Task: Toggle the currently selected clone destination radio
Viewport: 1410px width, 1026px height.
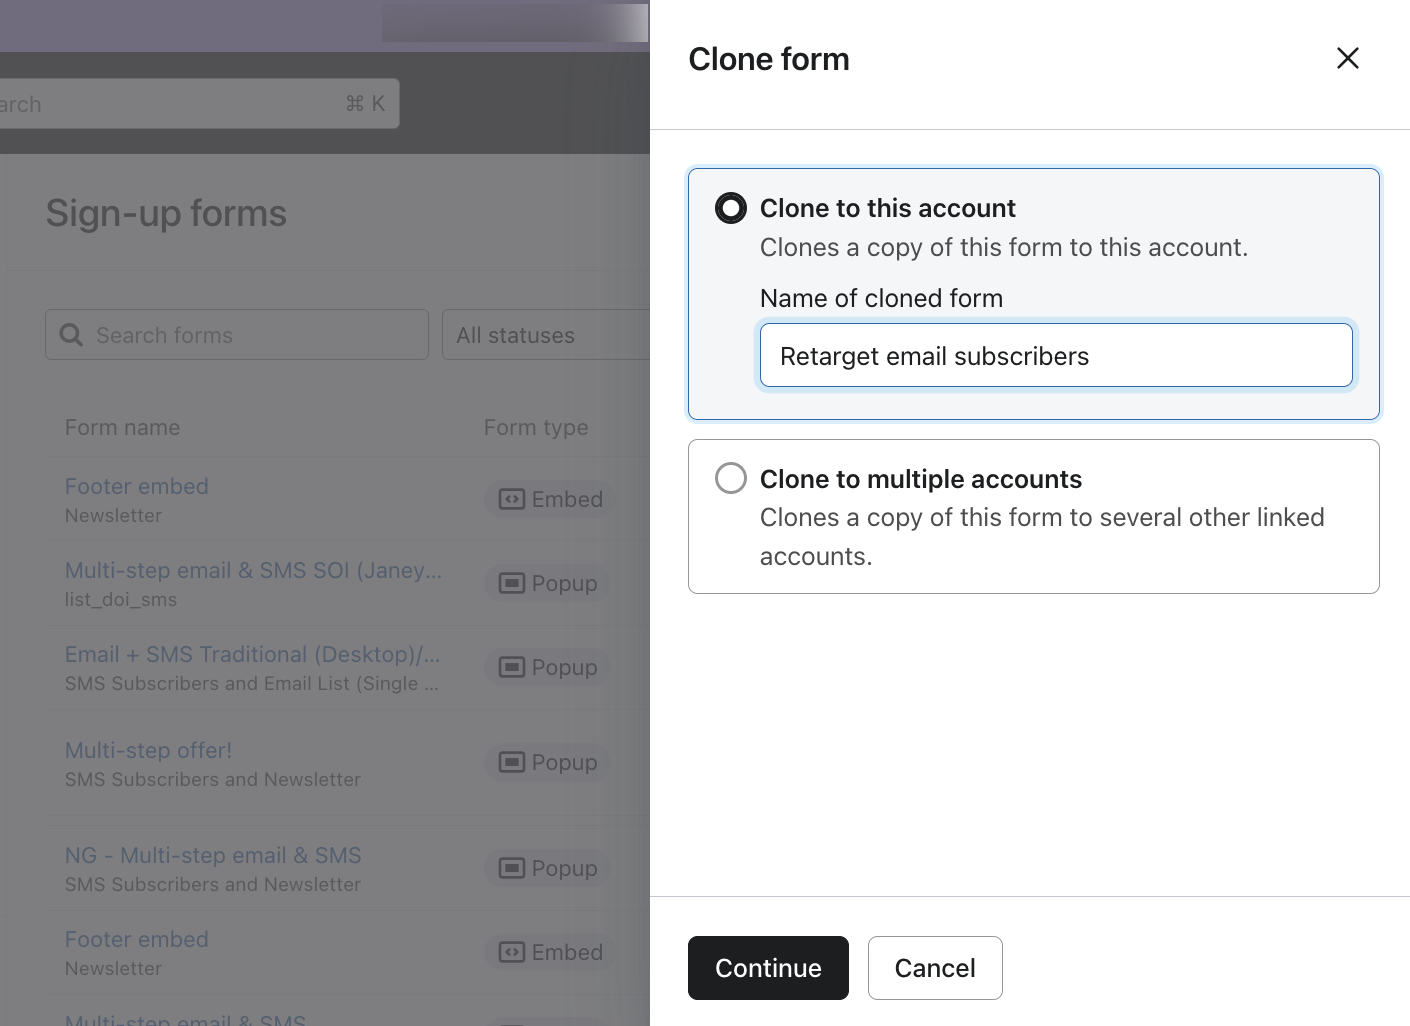Action: click(x=730, y=208)
